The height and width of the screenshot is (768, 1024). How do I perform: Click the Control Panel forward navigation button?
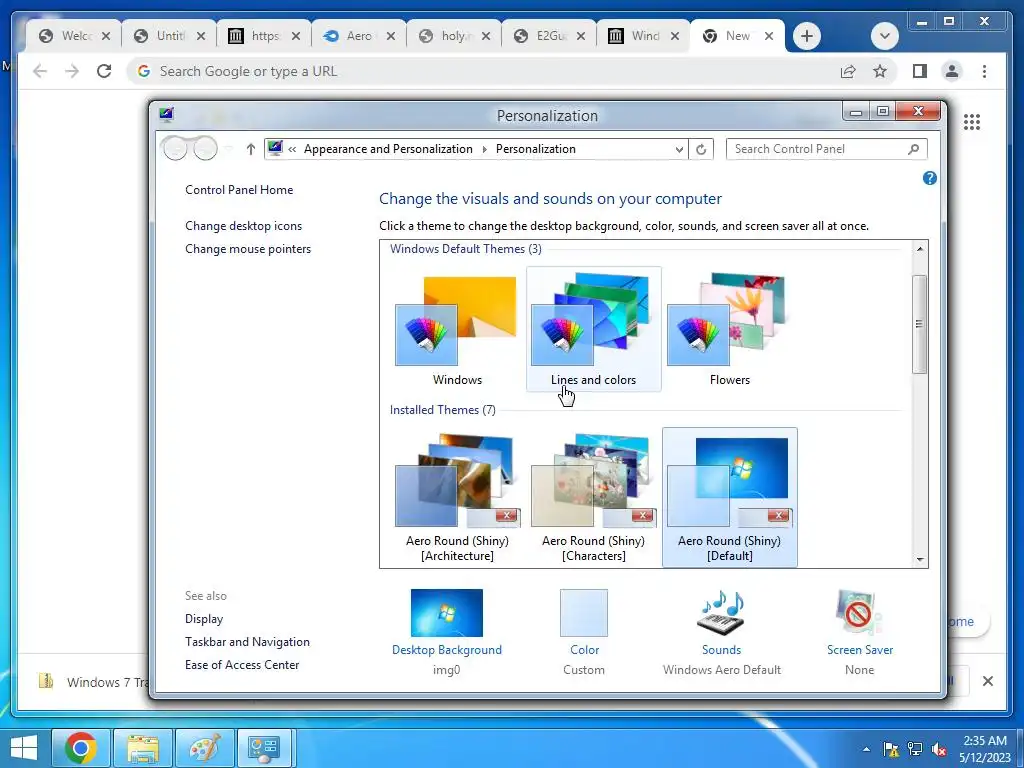(x=205, y=149)
